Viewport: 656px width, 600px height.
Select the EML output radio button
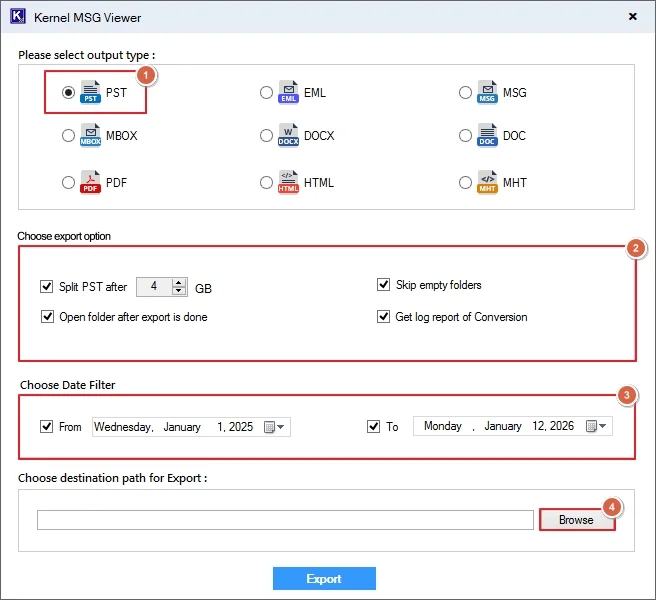tap(266, 92)
